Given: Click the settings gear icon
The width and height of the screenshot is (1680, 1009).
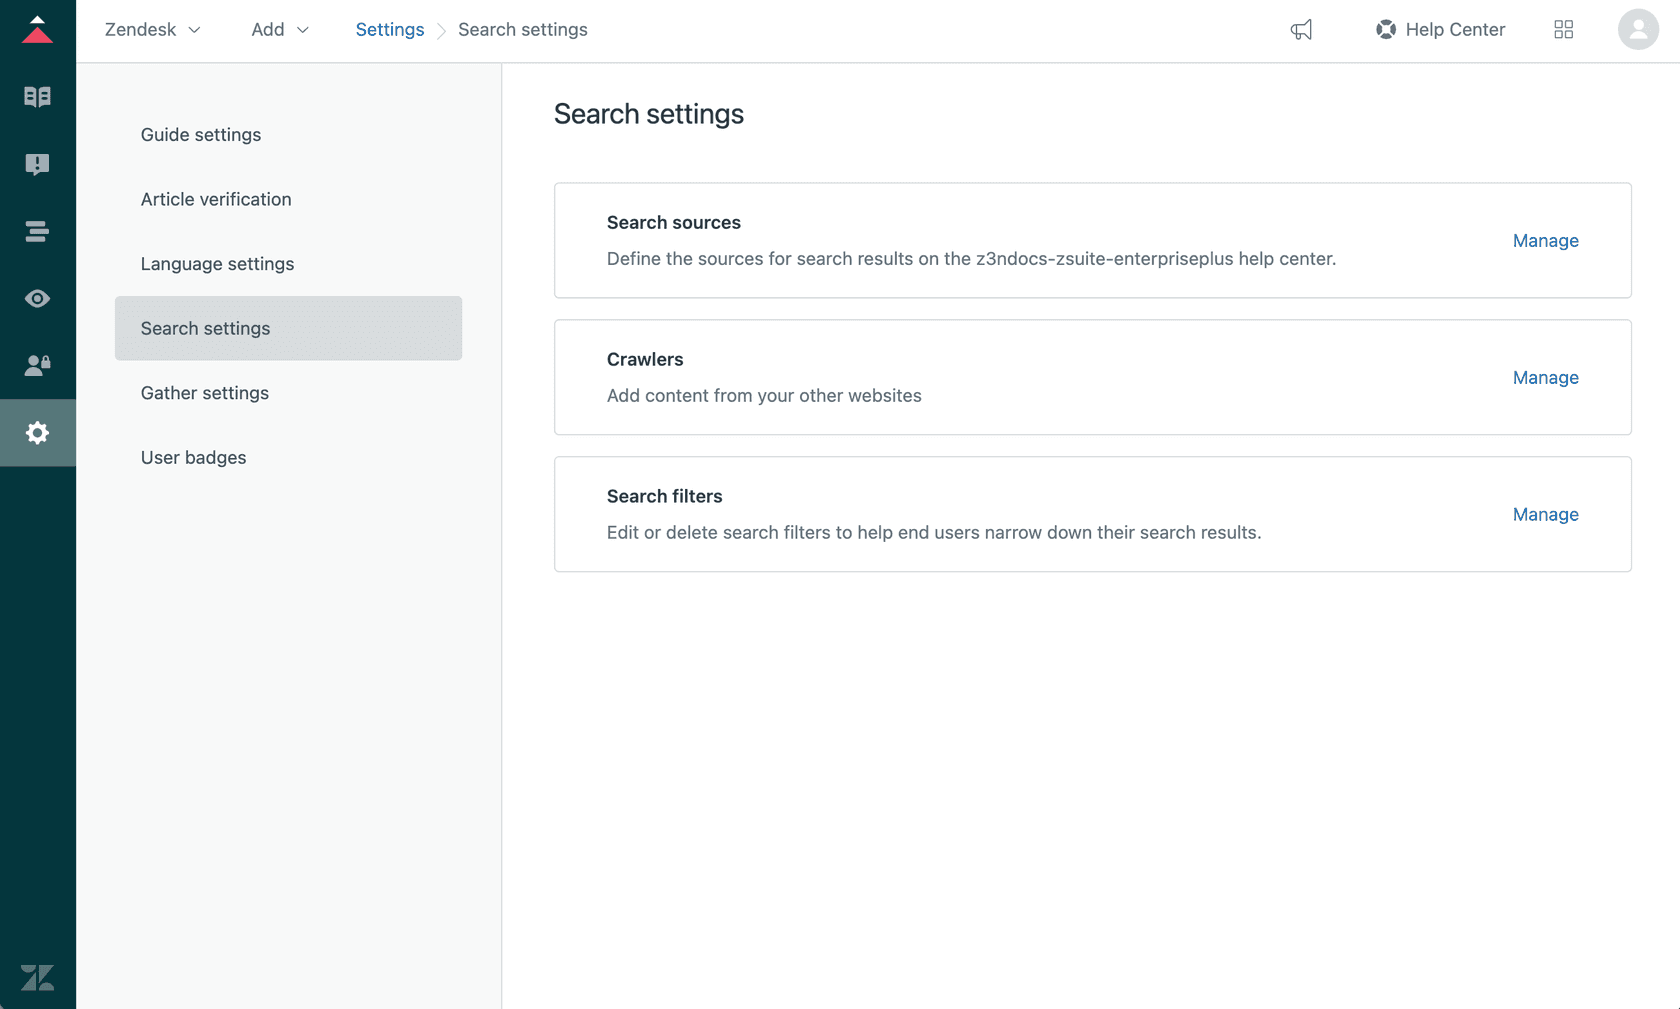Looking at the screenshot, I should click(38, 432).
